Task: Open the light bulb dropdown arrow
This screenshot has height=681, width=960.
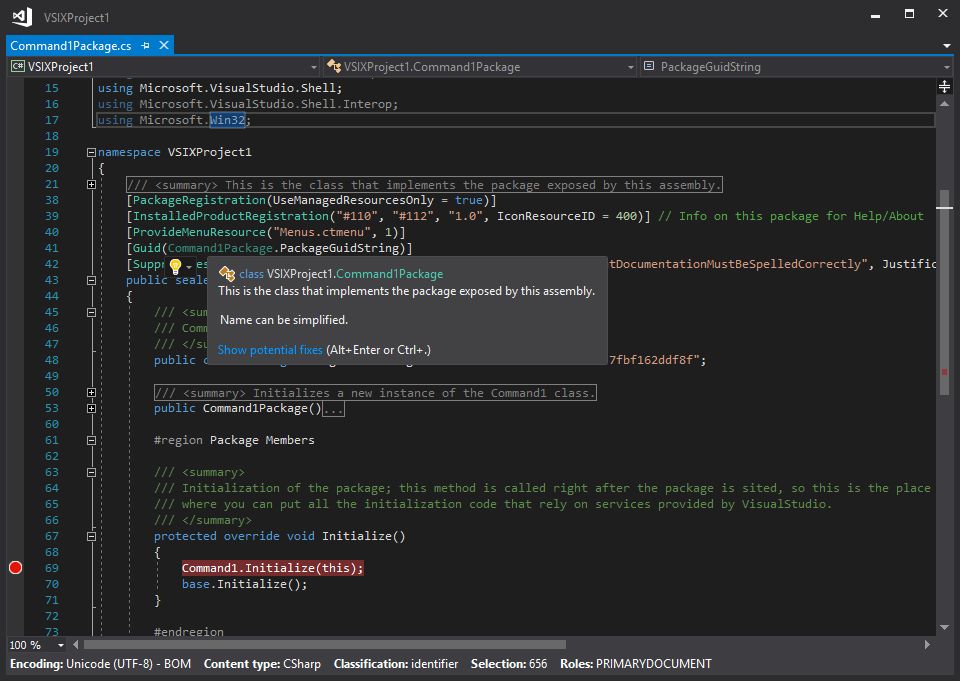Action: click(x=189, y=267)
